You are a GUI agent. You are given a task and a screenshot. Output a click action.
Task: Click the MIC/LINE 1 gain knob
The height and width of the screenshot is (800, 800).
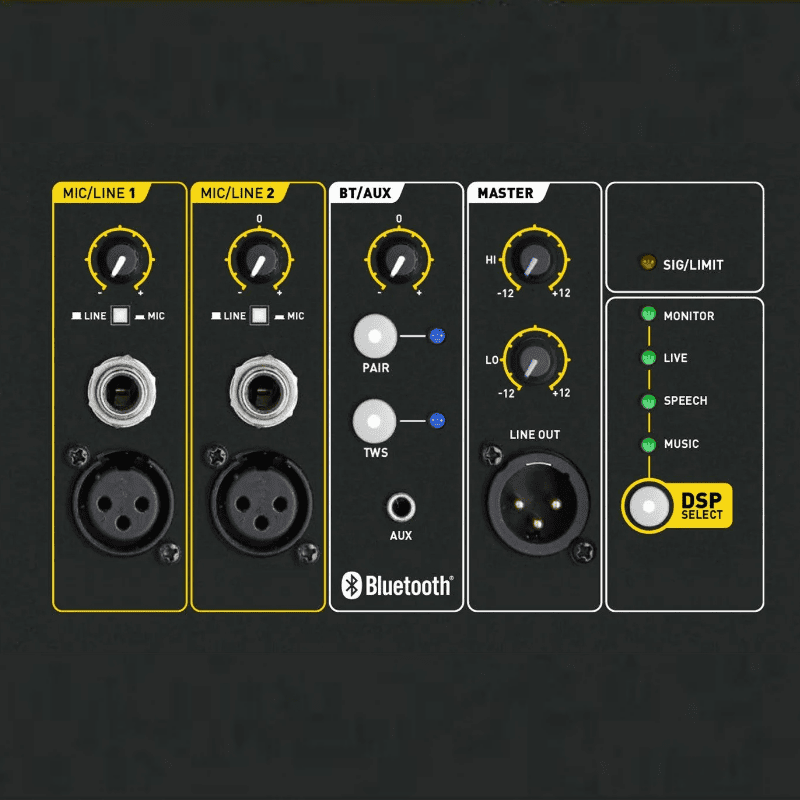[x=120, y=263]
